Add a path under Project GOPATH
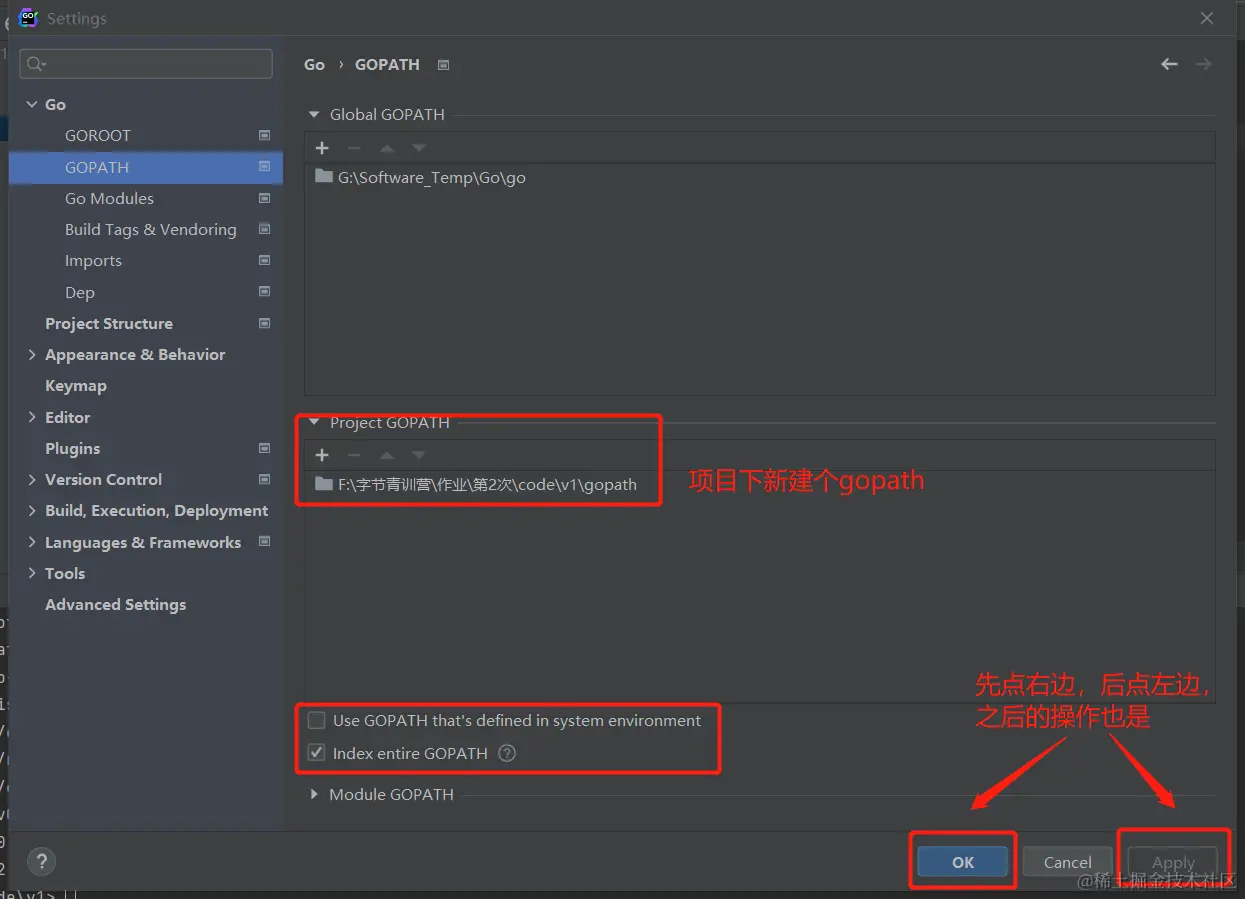Image resolution: width=1245 pixels, height=899 pixels. click(x=322, y=454)
